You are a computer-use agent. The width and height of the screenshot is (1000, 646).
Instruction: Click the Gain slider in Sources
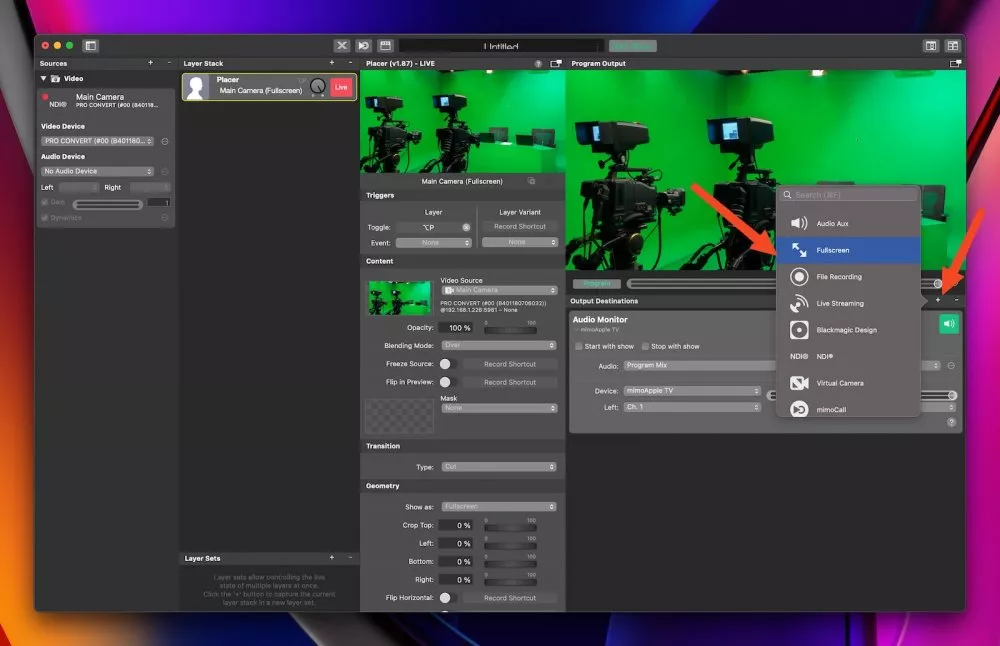click(108, 205)
